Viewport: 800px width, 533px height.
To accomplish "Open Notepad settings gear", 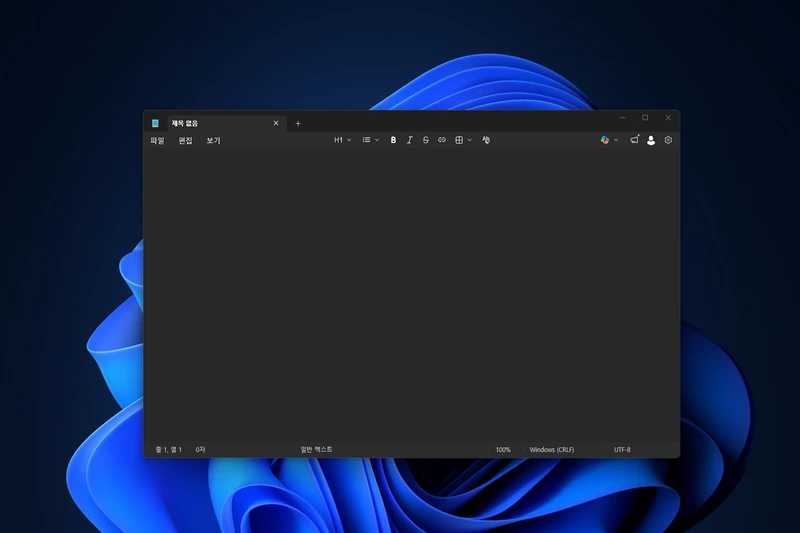I will pyautogui.click(x=668, y=140).
